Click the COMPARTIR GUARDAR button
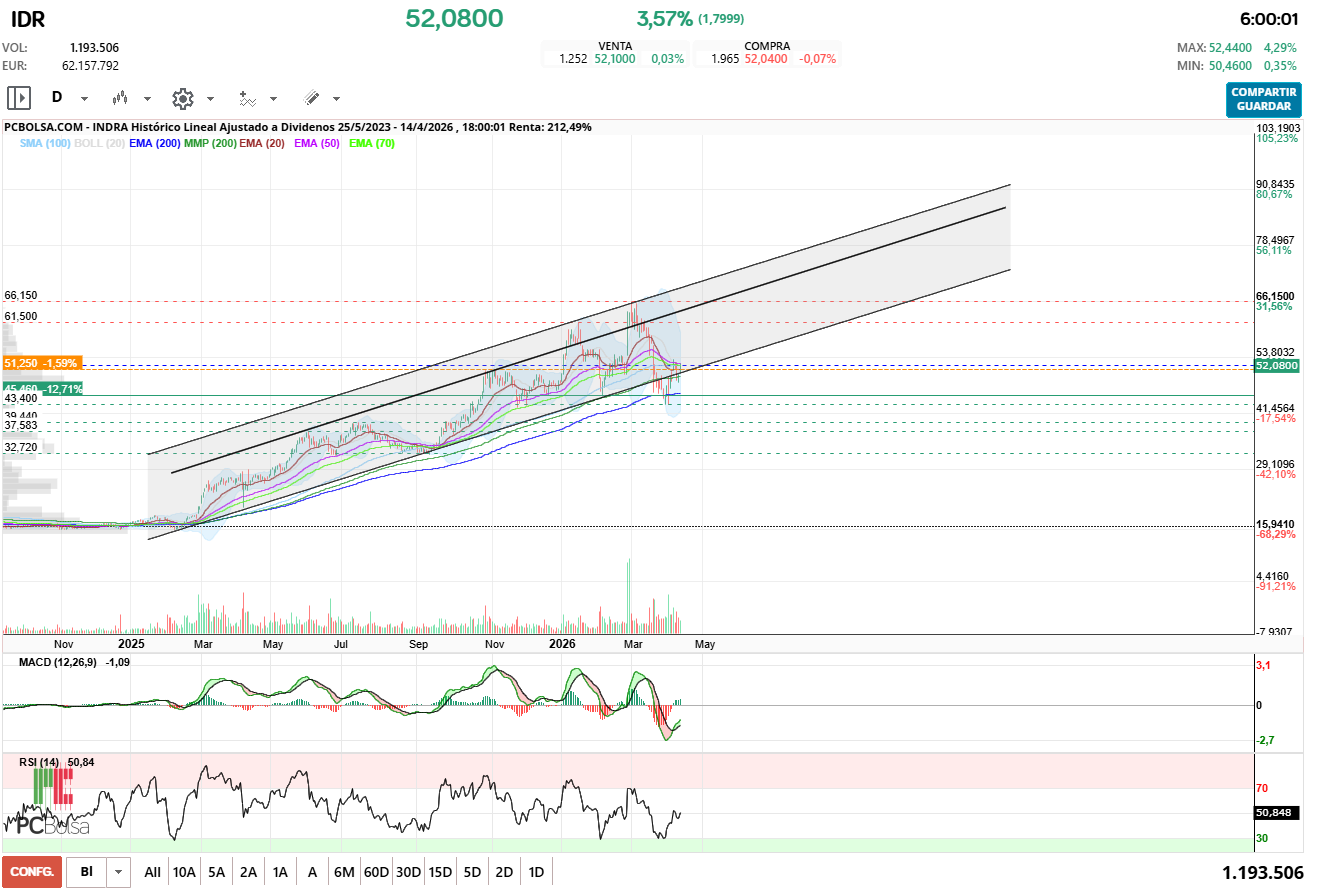The width and height of the screenshot is (1317, 893). (1264, 99)
